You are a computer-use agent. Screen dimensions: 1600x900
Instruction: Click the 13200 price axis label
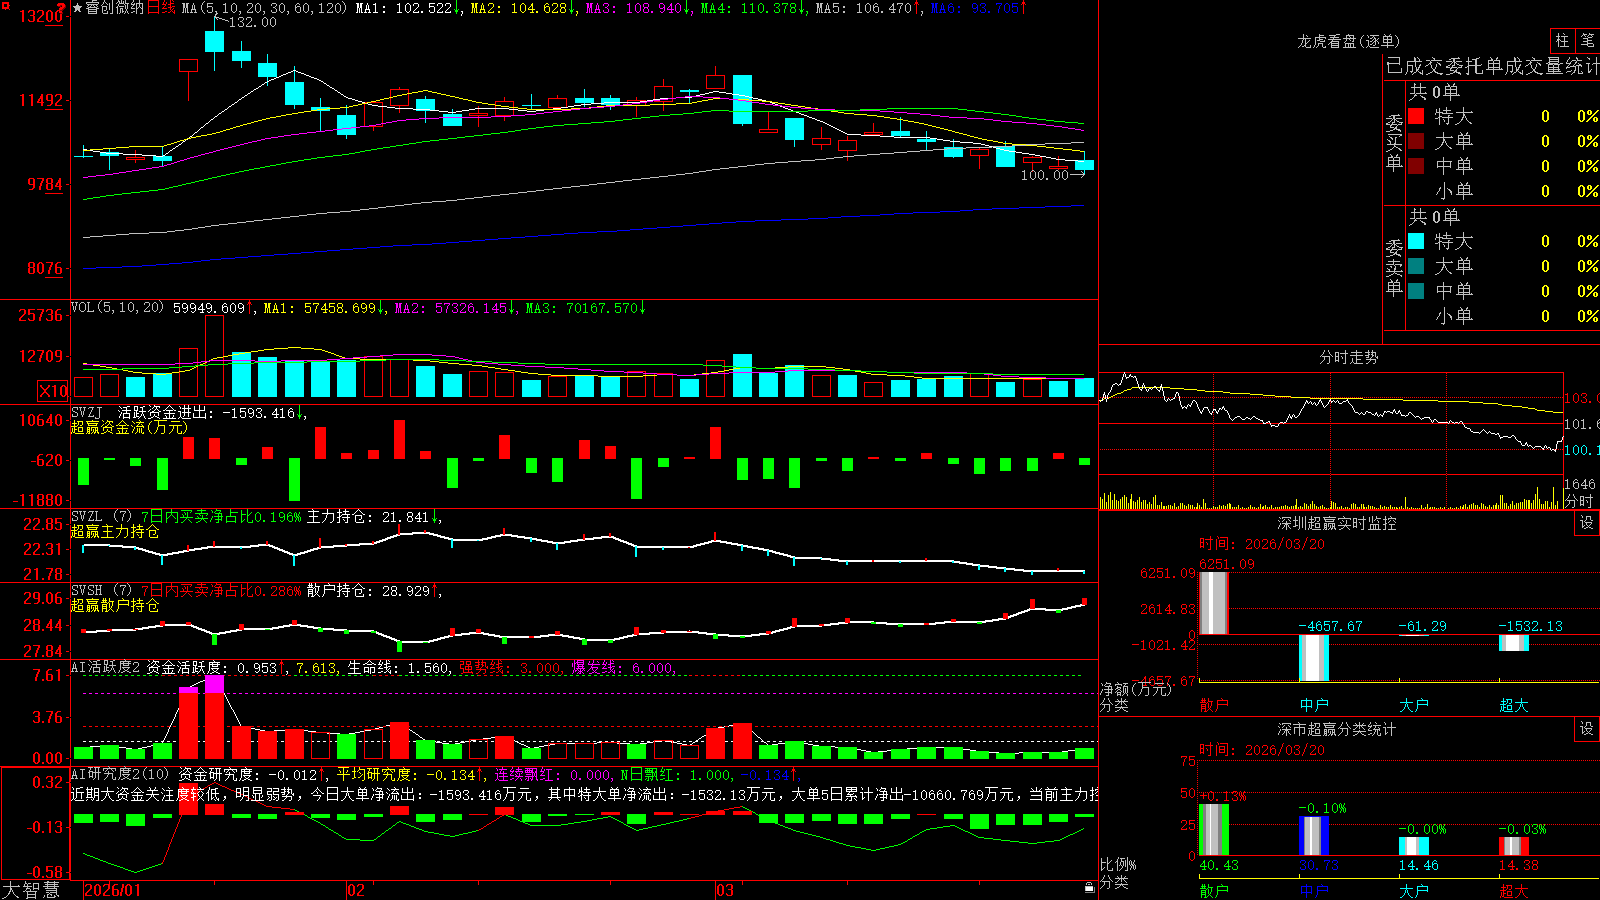pyautogui.click(x=41, y=16)
